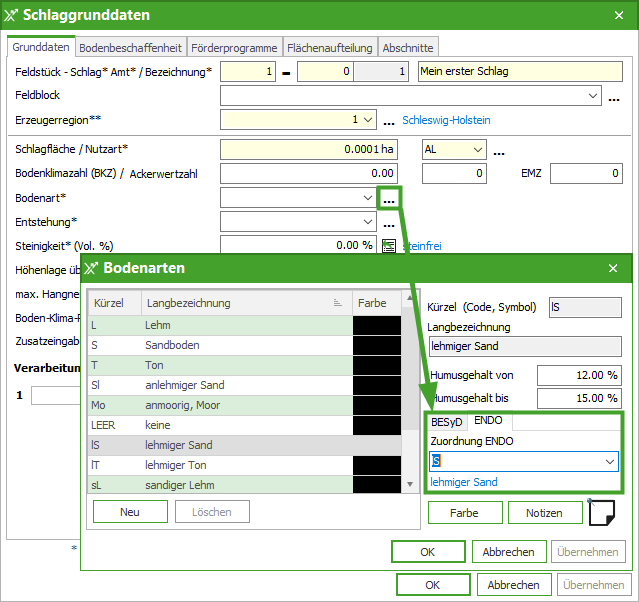This screenshot has width=639, height=602.
Task: Expand the Erzeugerregion dropdown
Action: click(x=369, y=120)
